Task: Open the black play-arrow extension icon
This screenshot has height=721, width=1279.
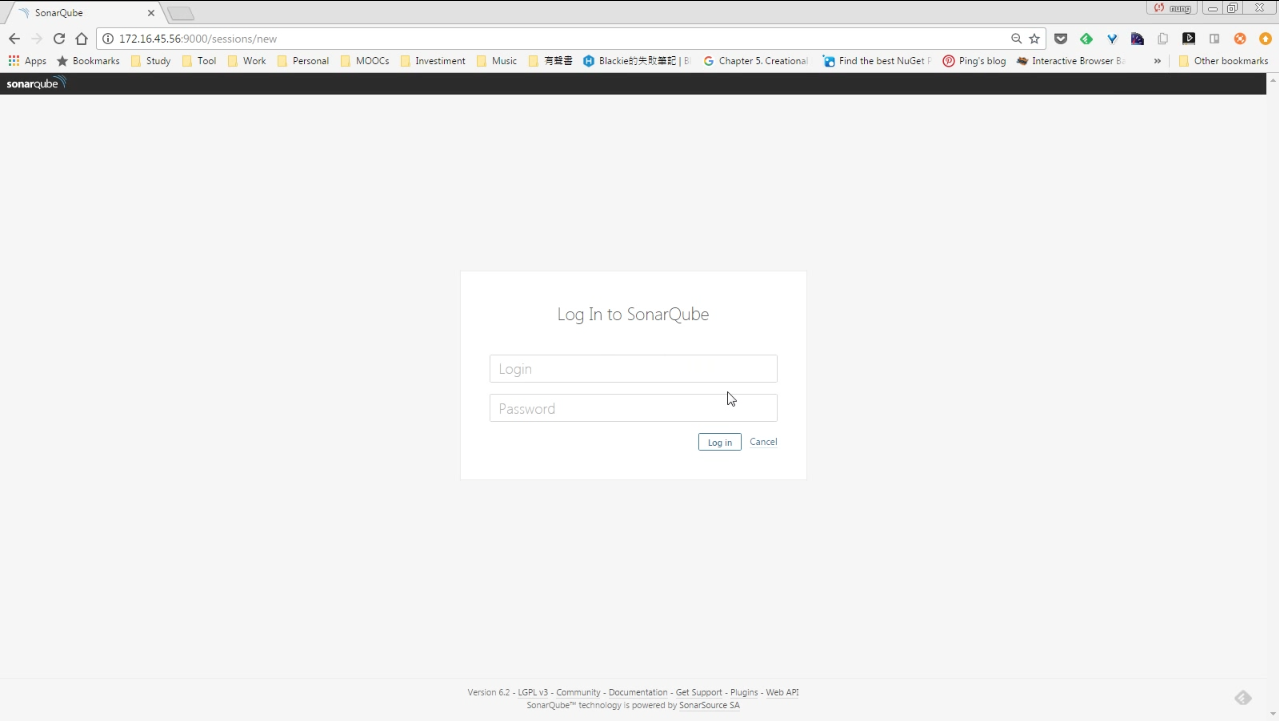Action: pos(1188,39)
